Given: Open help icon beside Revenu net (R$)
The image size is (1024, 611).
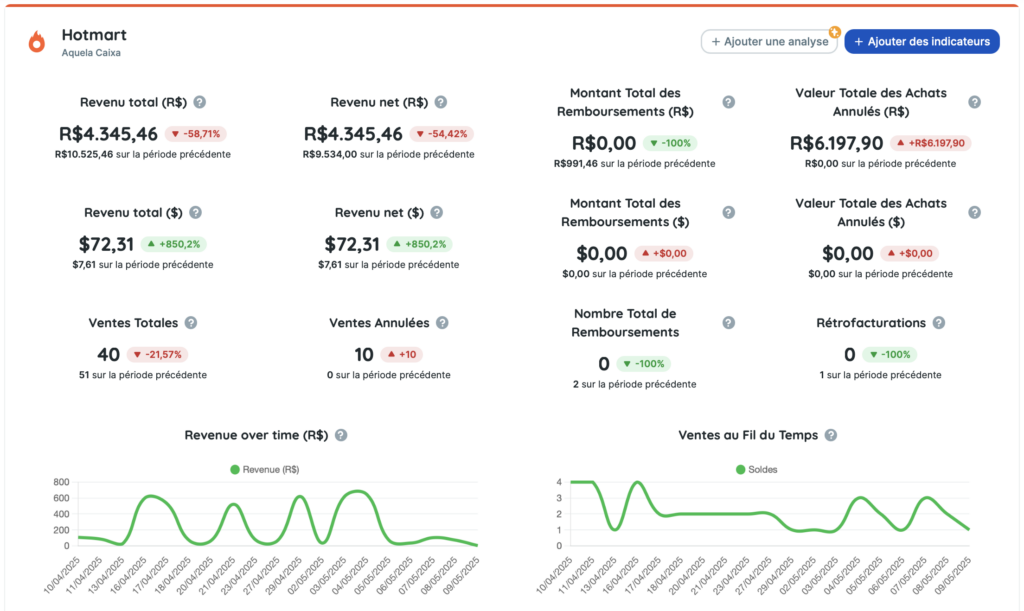Looking at the screenshot, I should click(440, 102).
